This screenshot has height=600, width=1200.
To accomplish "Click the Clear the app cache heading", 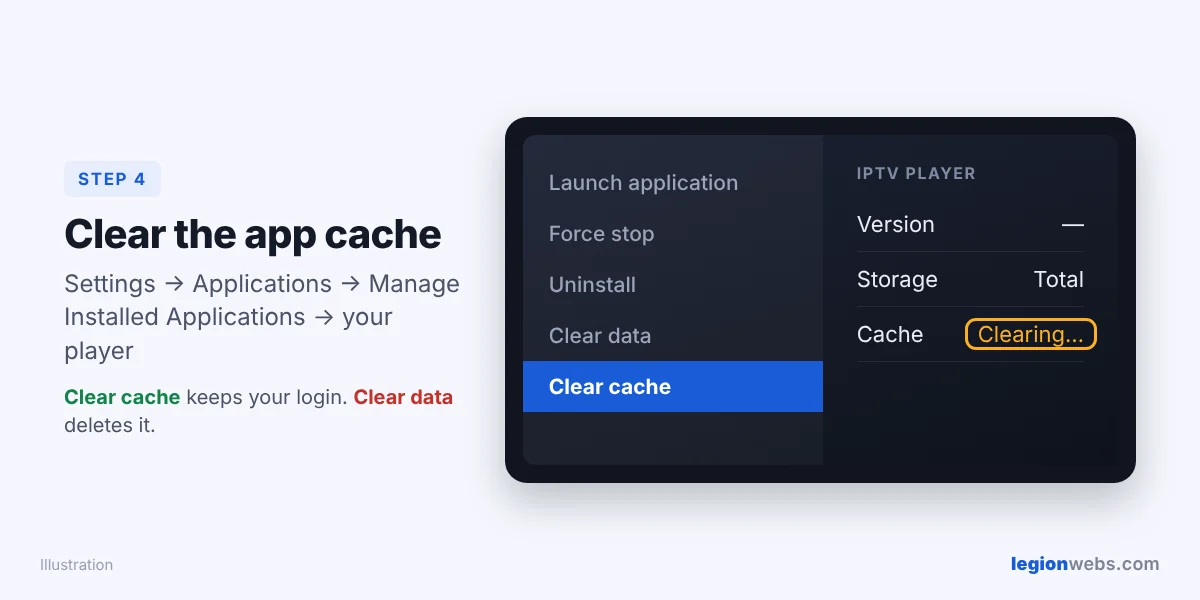I will (253, 235).
